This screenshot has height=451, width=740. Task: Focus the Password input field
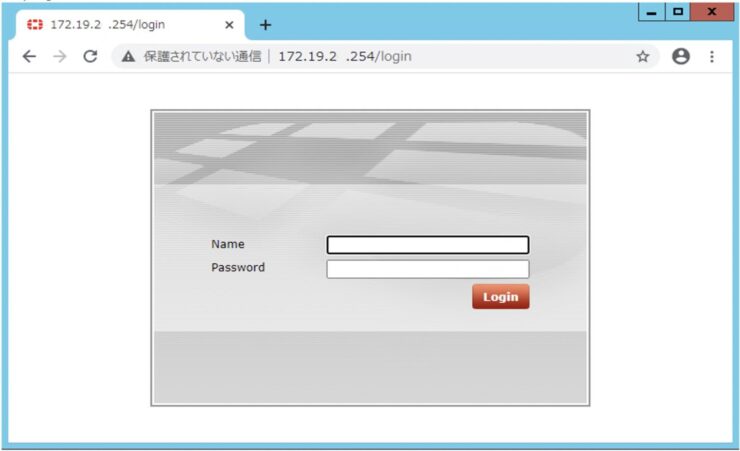(x=428, y=269)
